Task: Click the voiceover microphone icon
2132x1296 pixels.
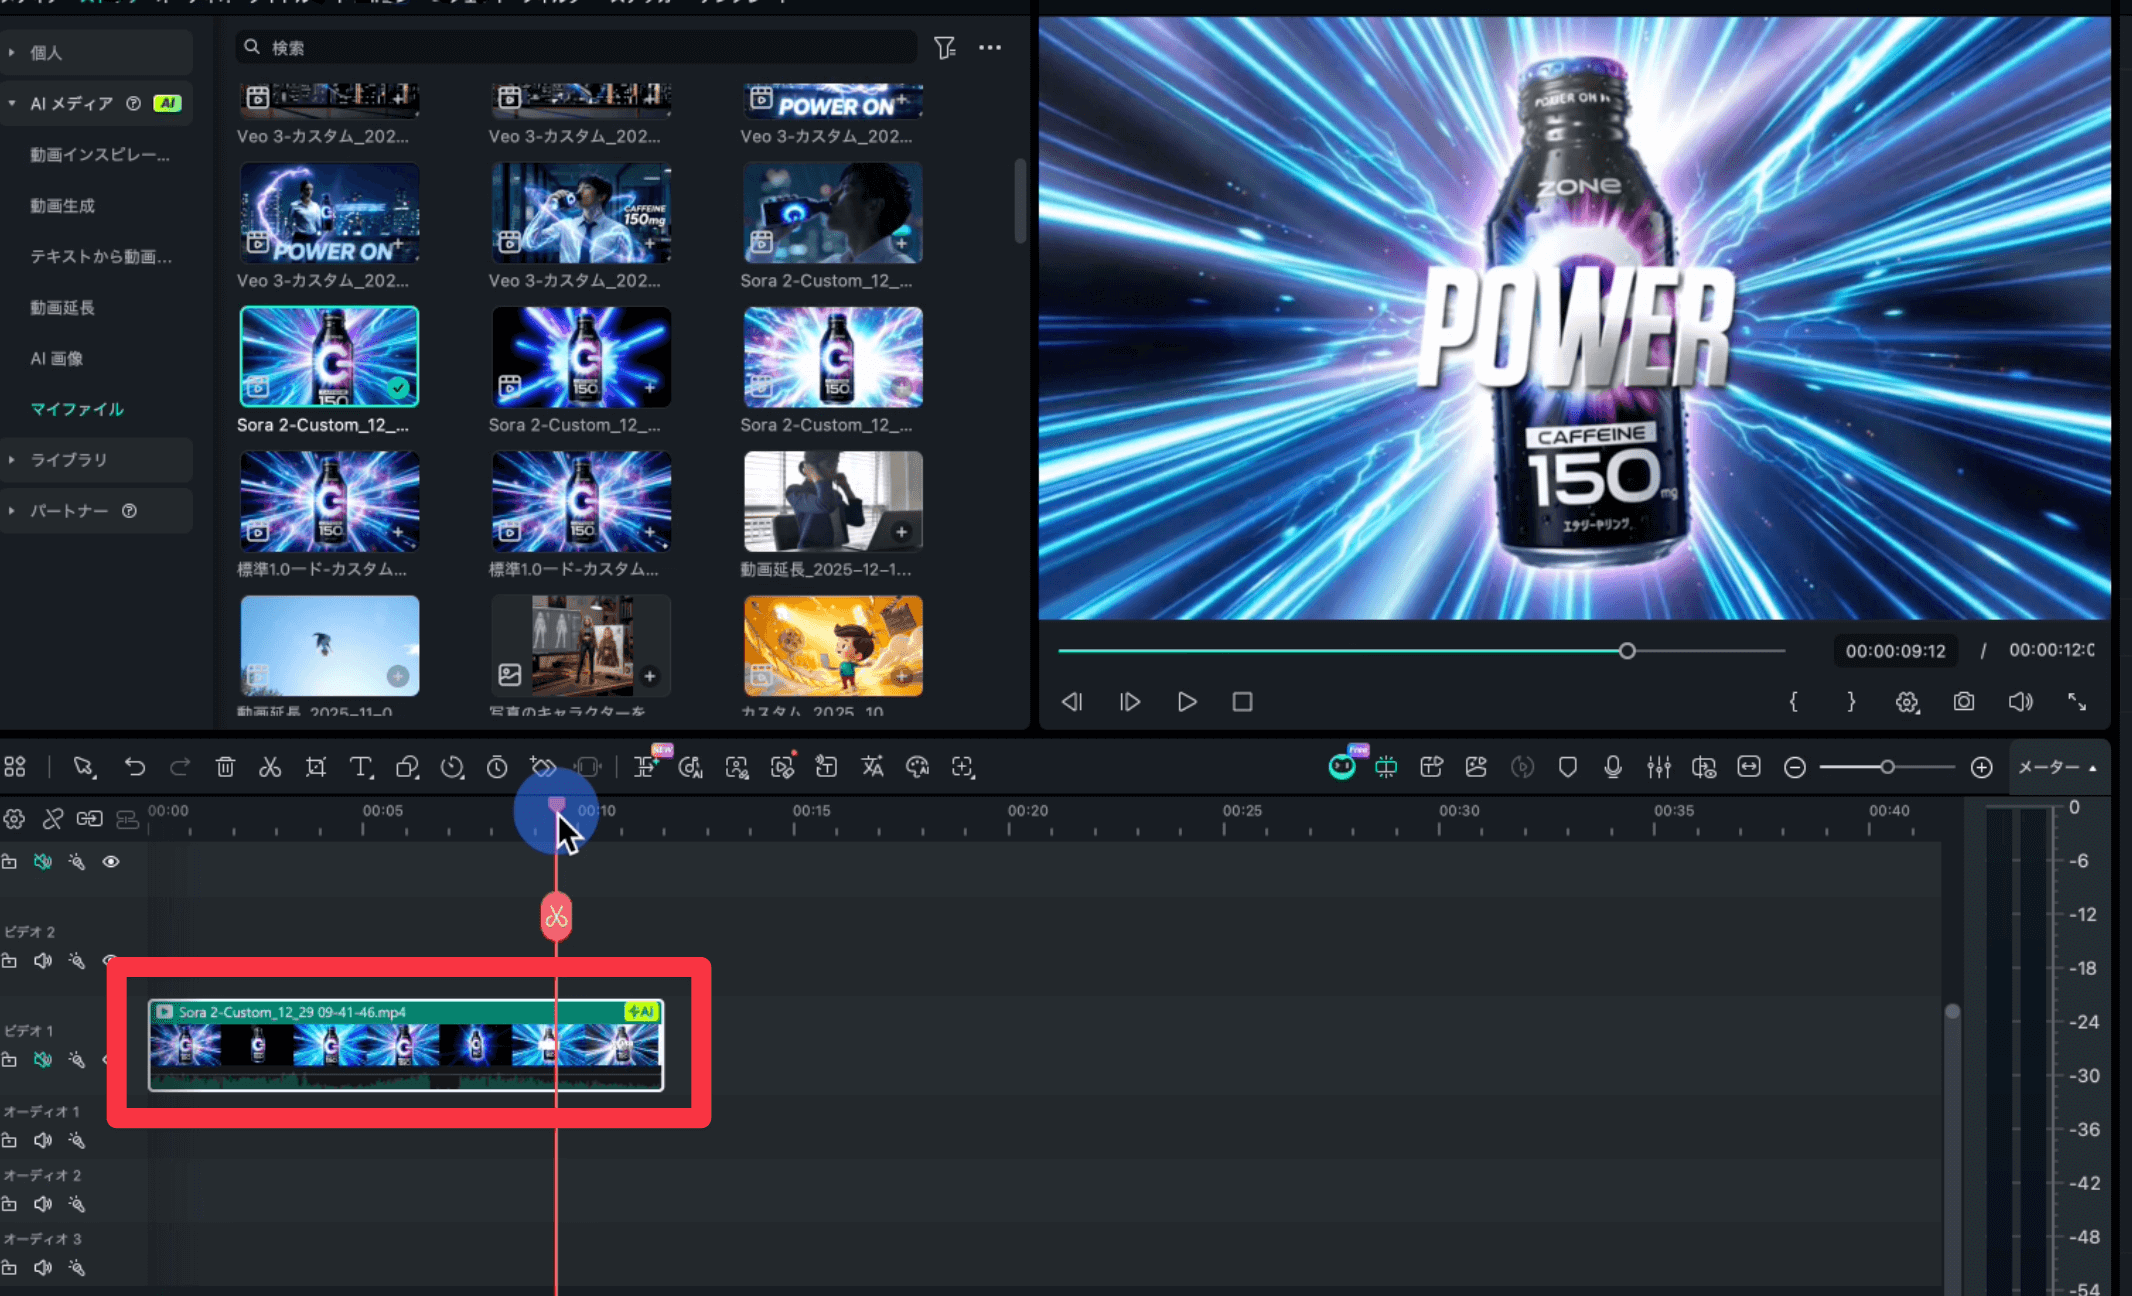Action: click(1612, 767)
